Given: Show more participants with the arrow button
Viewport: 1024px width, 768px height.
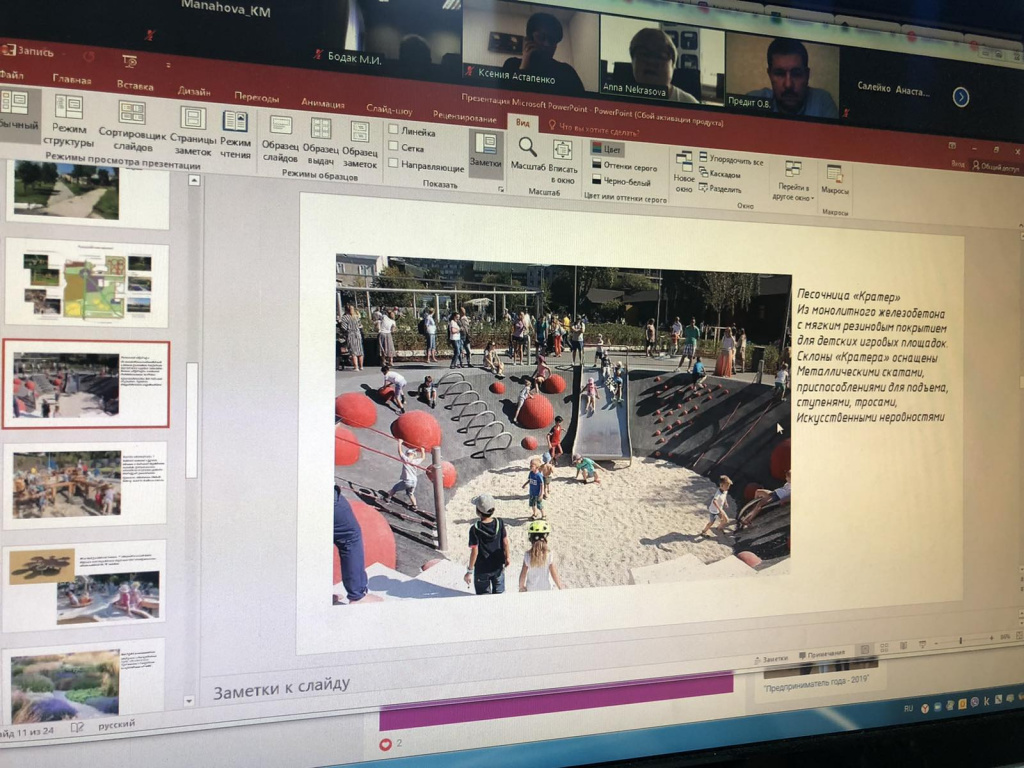Looking at the screenshot, I should point(960,97).
